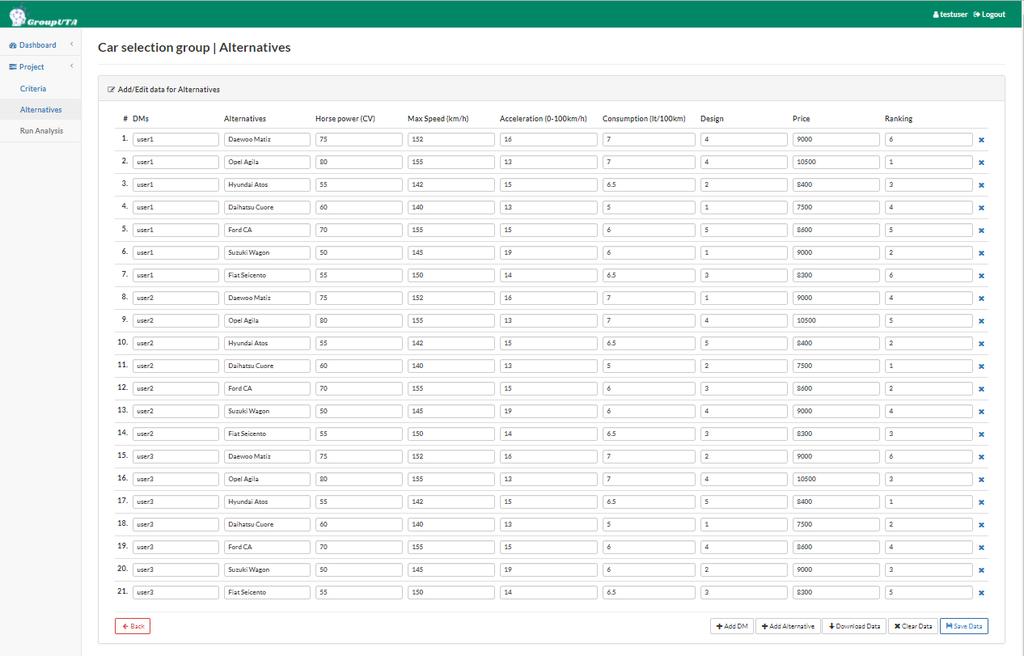The width and height of the screenshot is (1024, 656).
Task: Remove row 20 using its x icon
Action: click(x=981, y=570)
